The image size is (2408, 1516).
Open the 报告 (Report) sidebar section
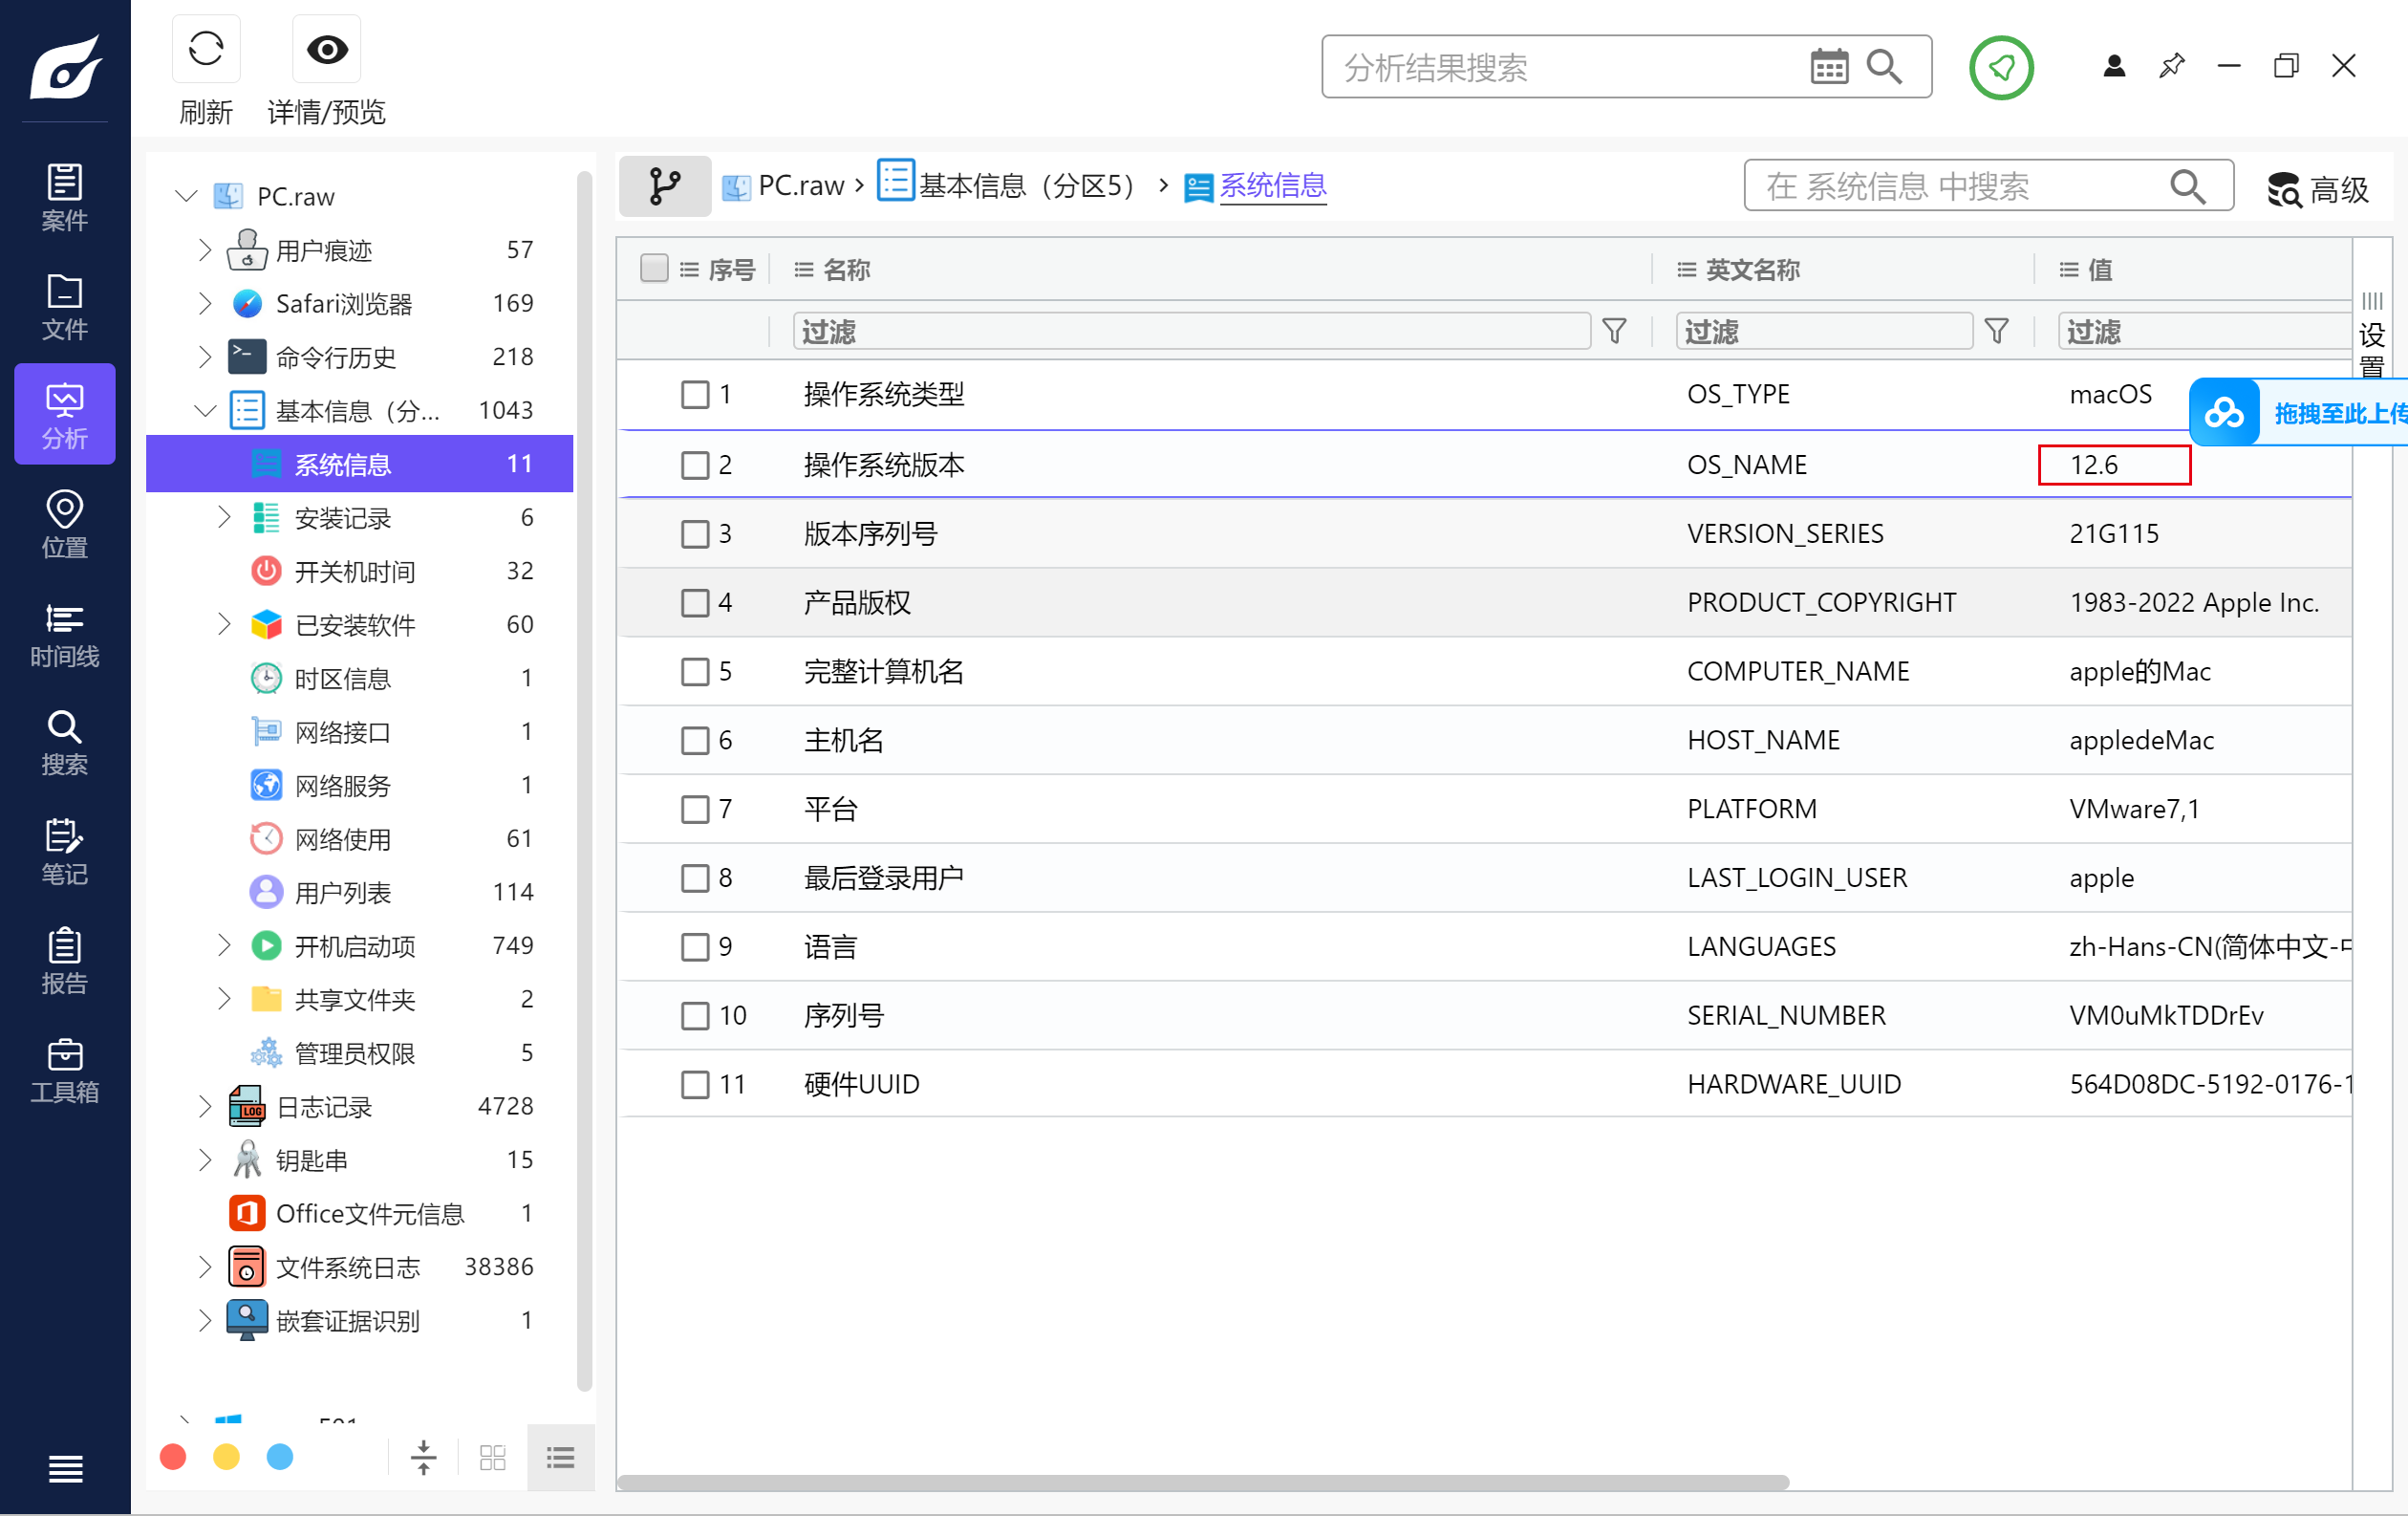tap(64, 961)
